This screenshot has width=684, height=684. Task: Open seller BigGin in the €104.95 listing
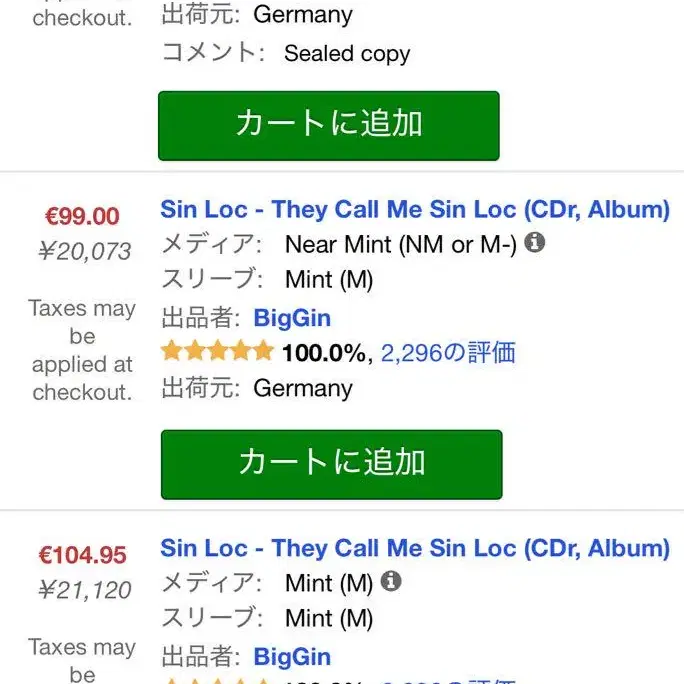292,657
